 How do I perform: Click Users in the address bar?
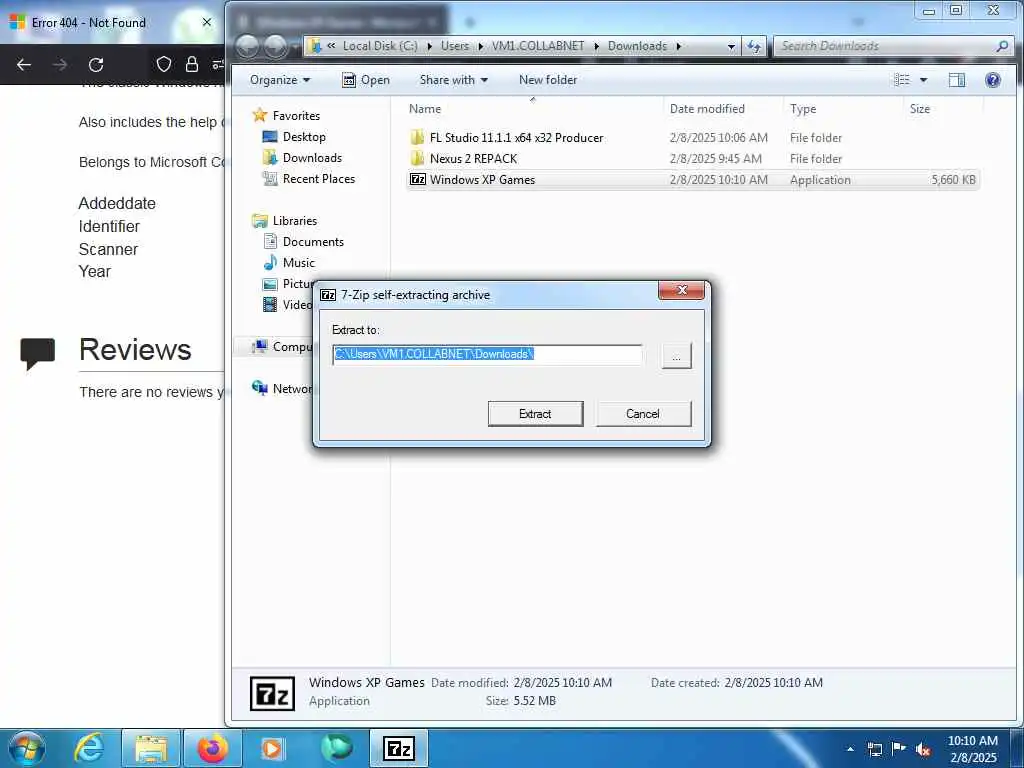(x=455, y=46)
